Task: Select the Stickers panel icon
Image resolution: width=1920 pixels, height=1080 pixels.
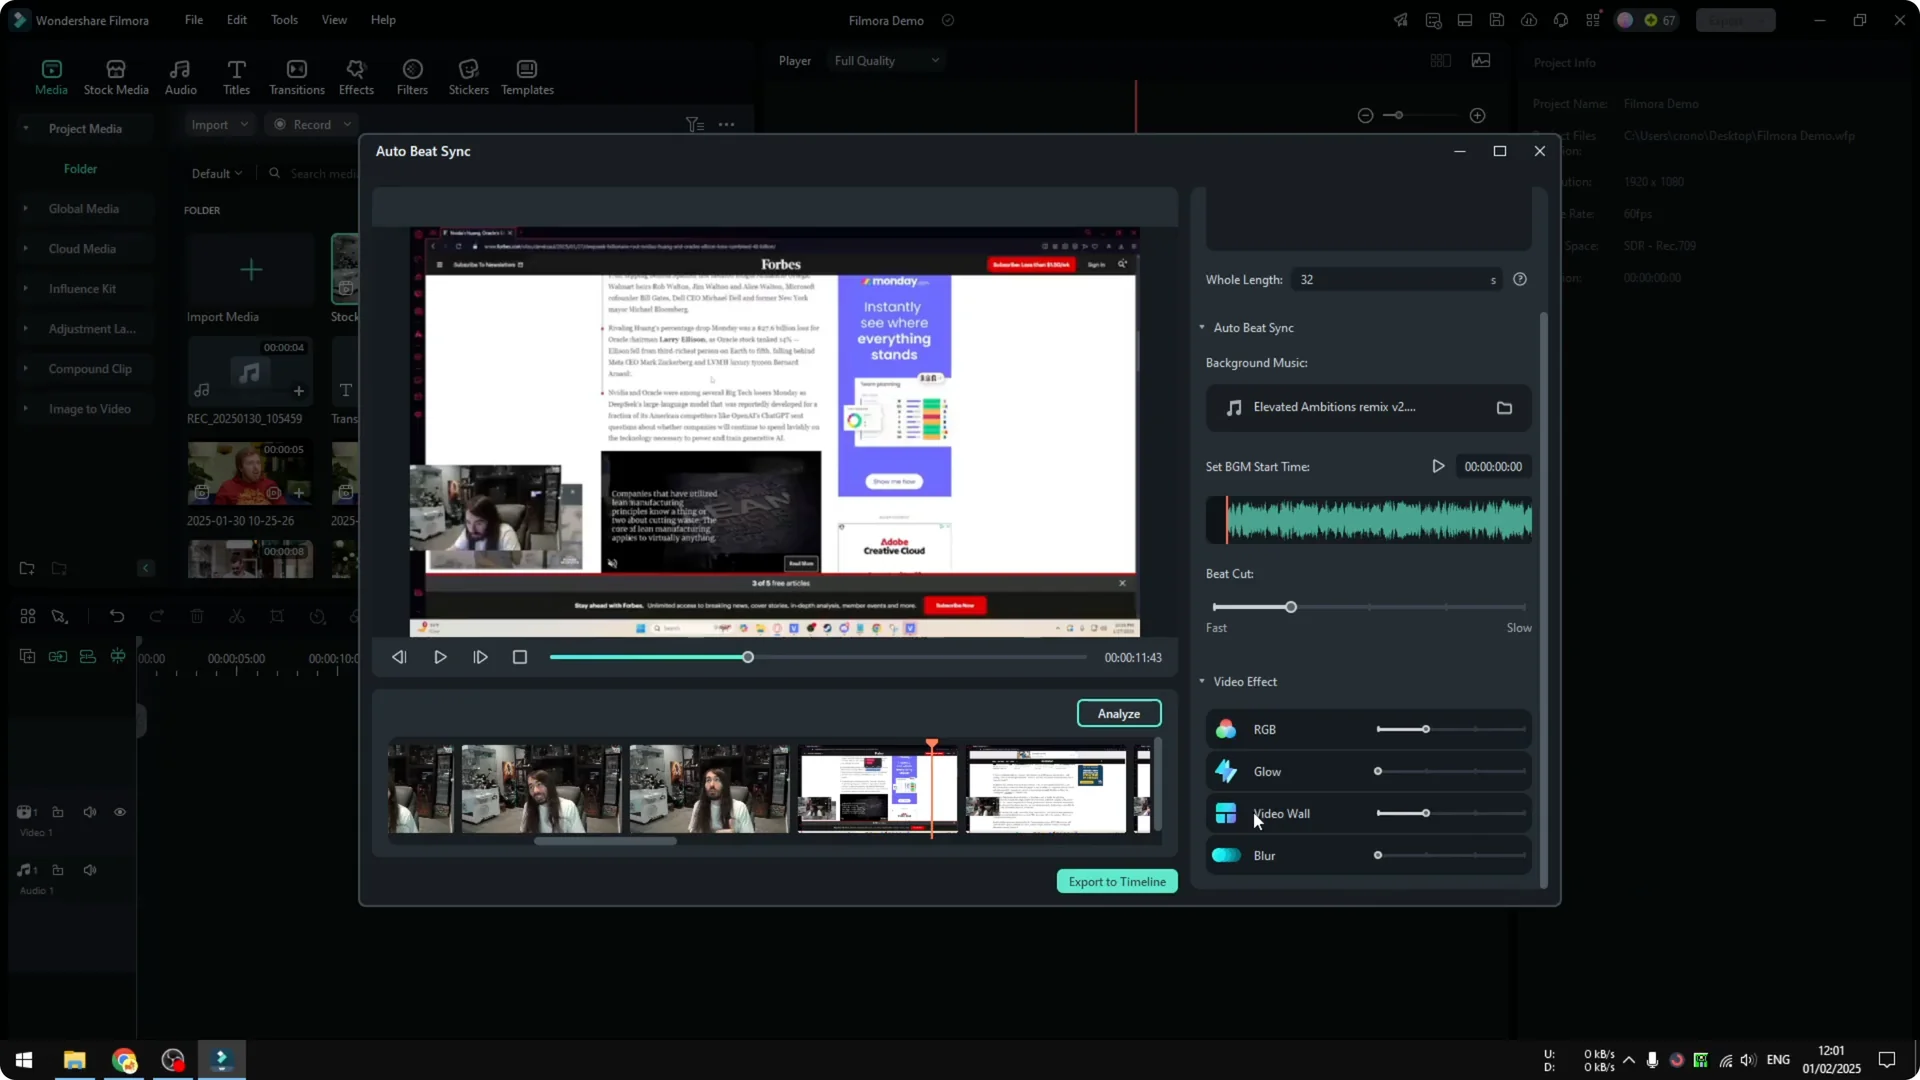Action: (467, 77)
